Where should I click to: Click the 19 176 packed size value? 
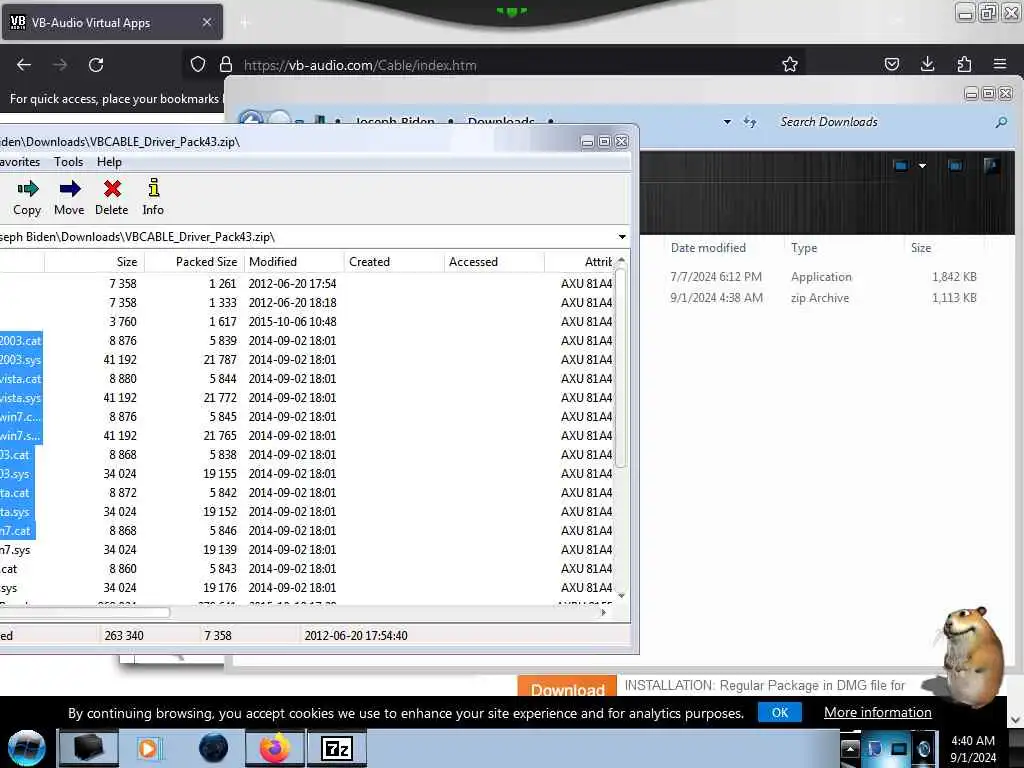point(220,588)
